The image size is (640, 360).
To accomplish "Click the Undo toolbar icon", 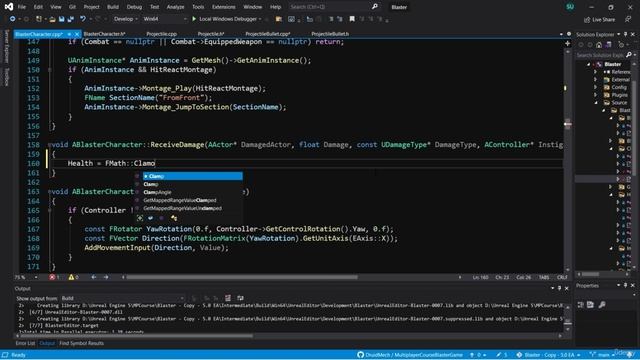I will coord(83,19).
